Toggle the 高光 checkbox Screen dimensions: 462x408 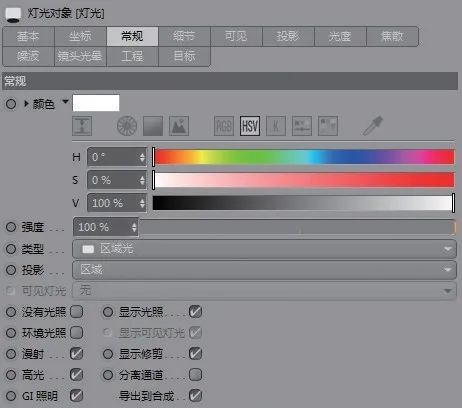(77, 375)
